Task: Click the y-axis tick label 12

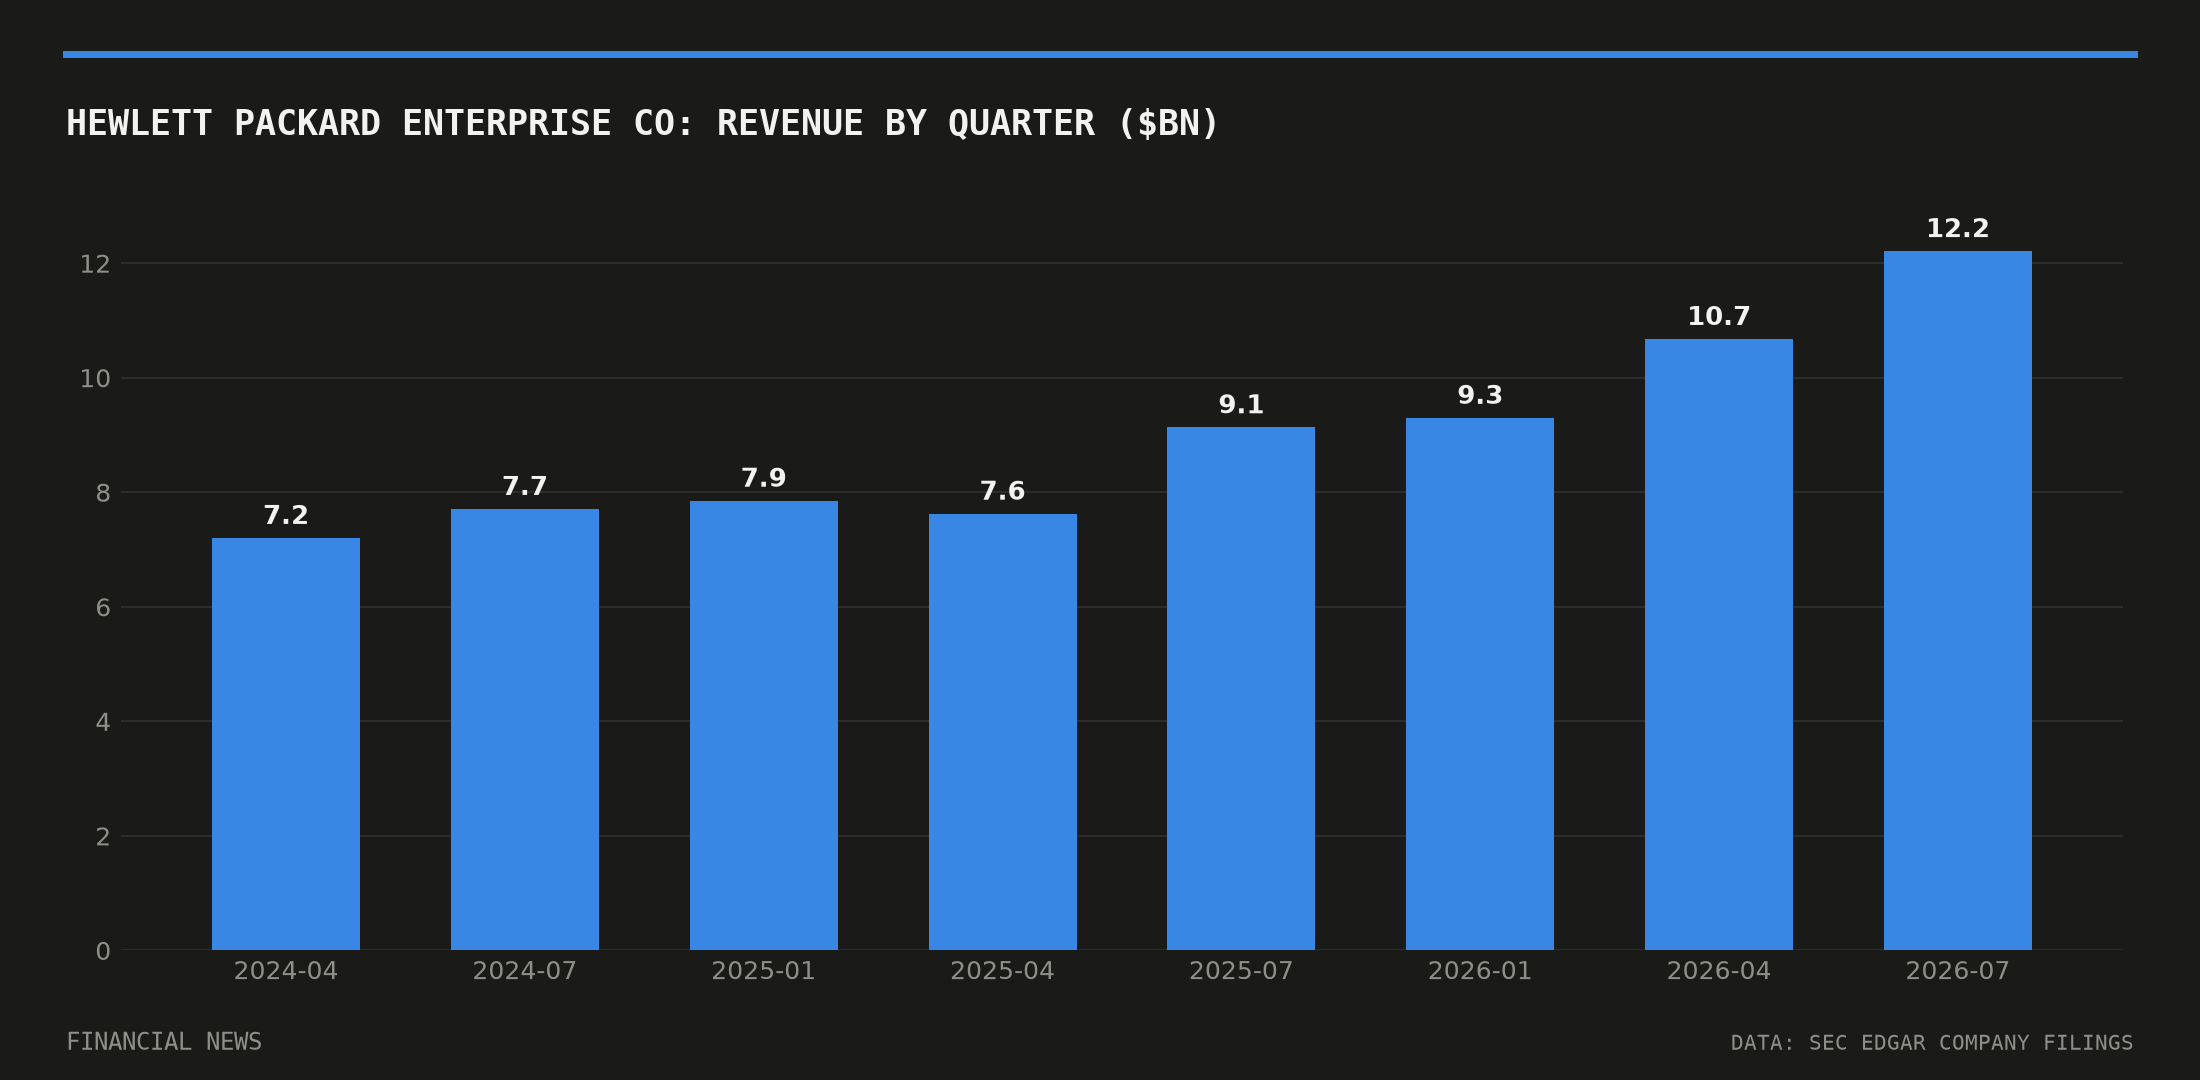Action: pyautogui.click(x=95, y=264)
